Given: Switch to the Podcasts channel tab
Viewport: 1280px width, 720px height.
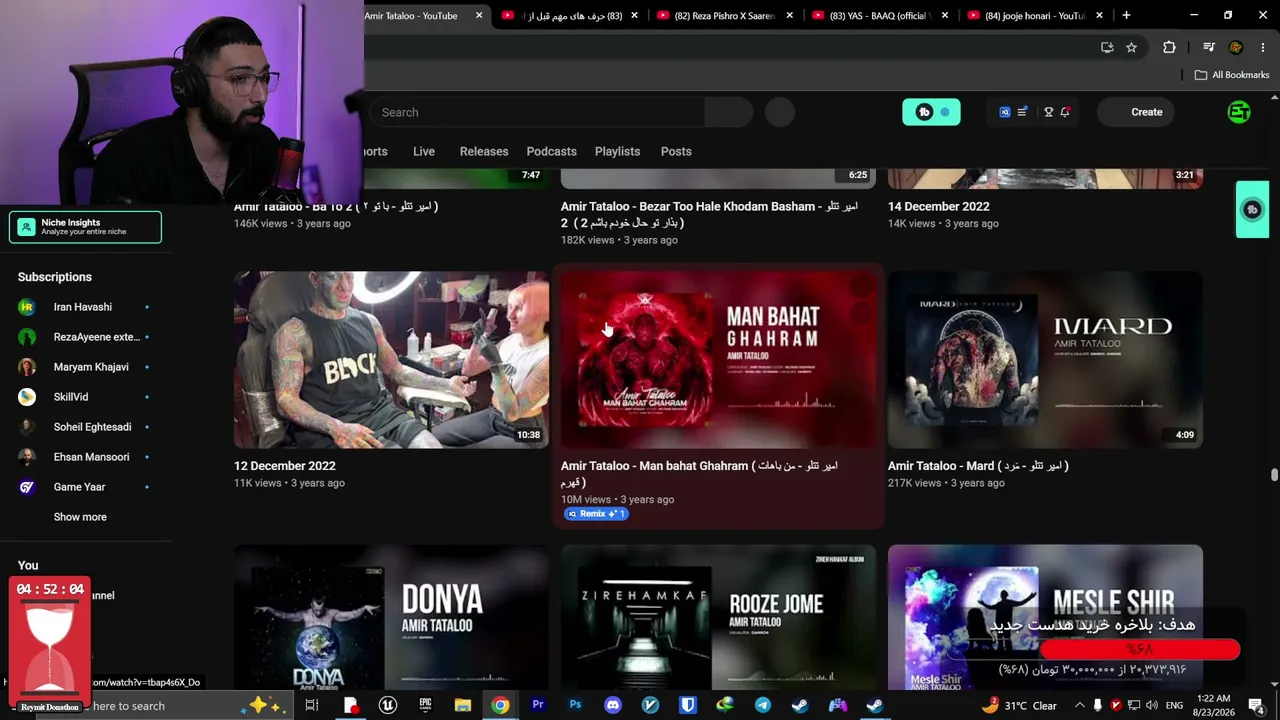Looking at the screenshot, I should click(x=552, y=151).
